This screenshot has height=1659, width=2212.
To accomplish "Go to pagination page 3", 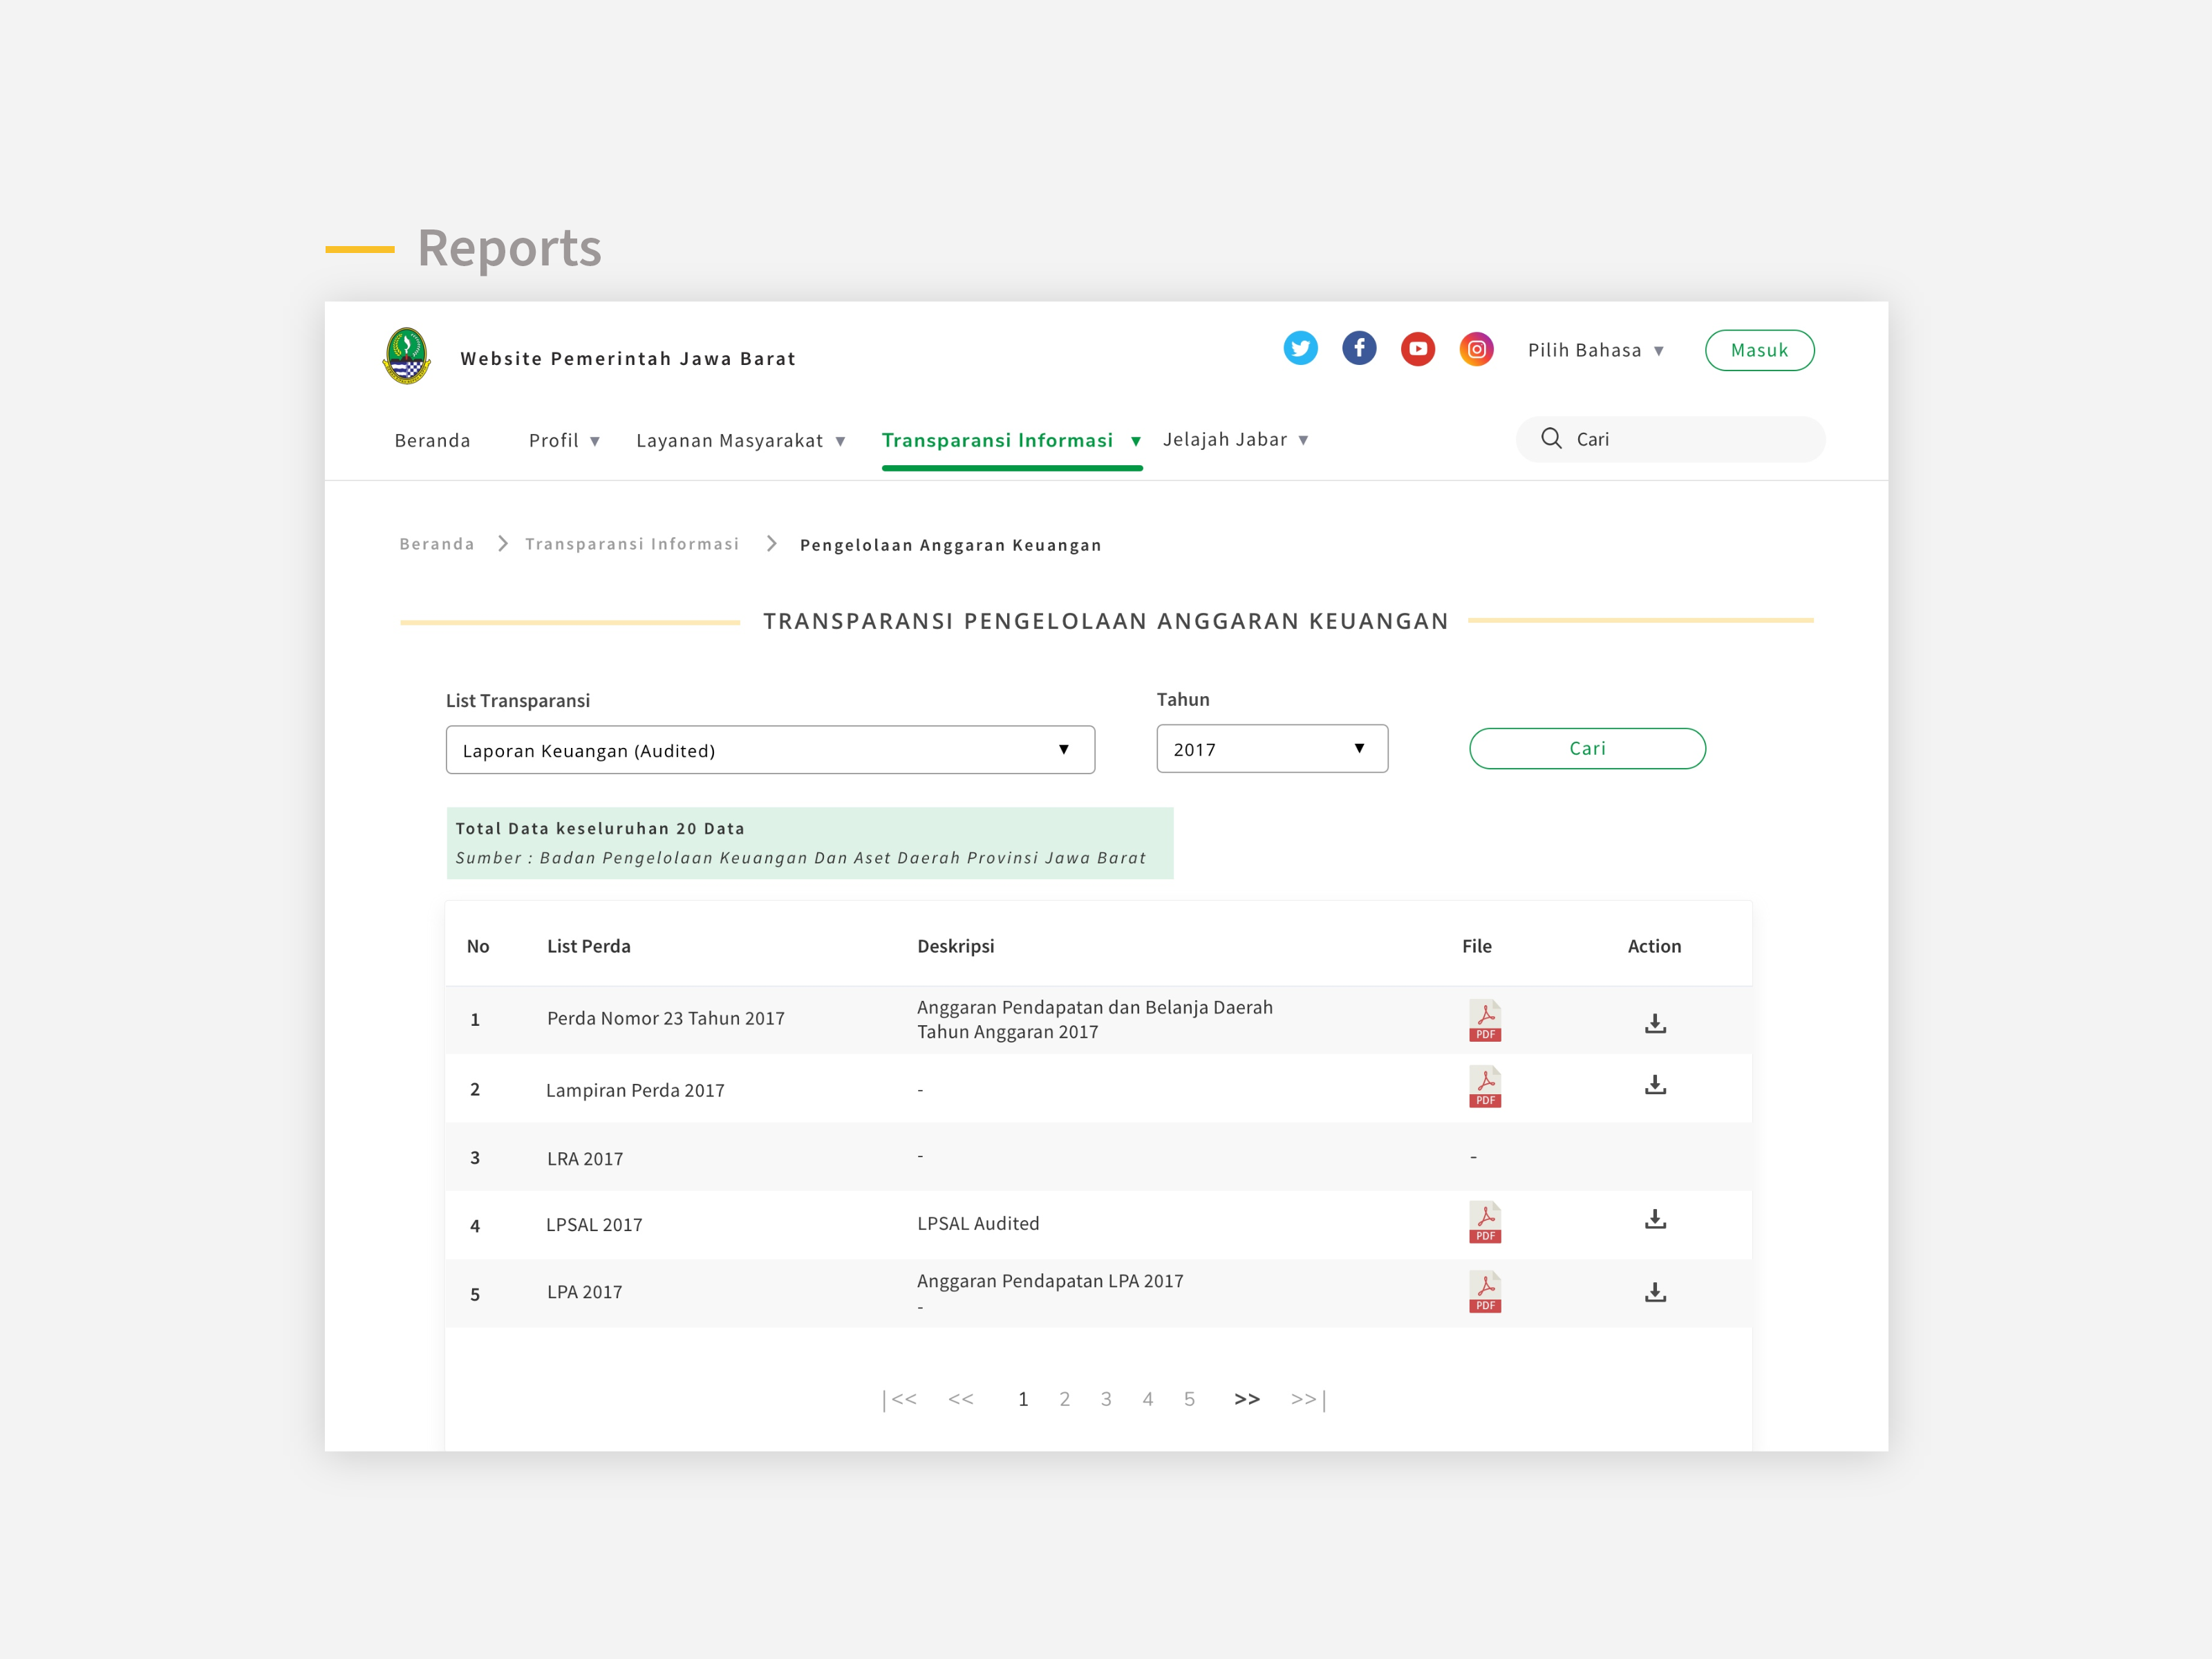I will pos(1106,1399).
